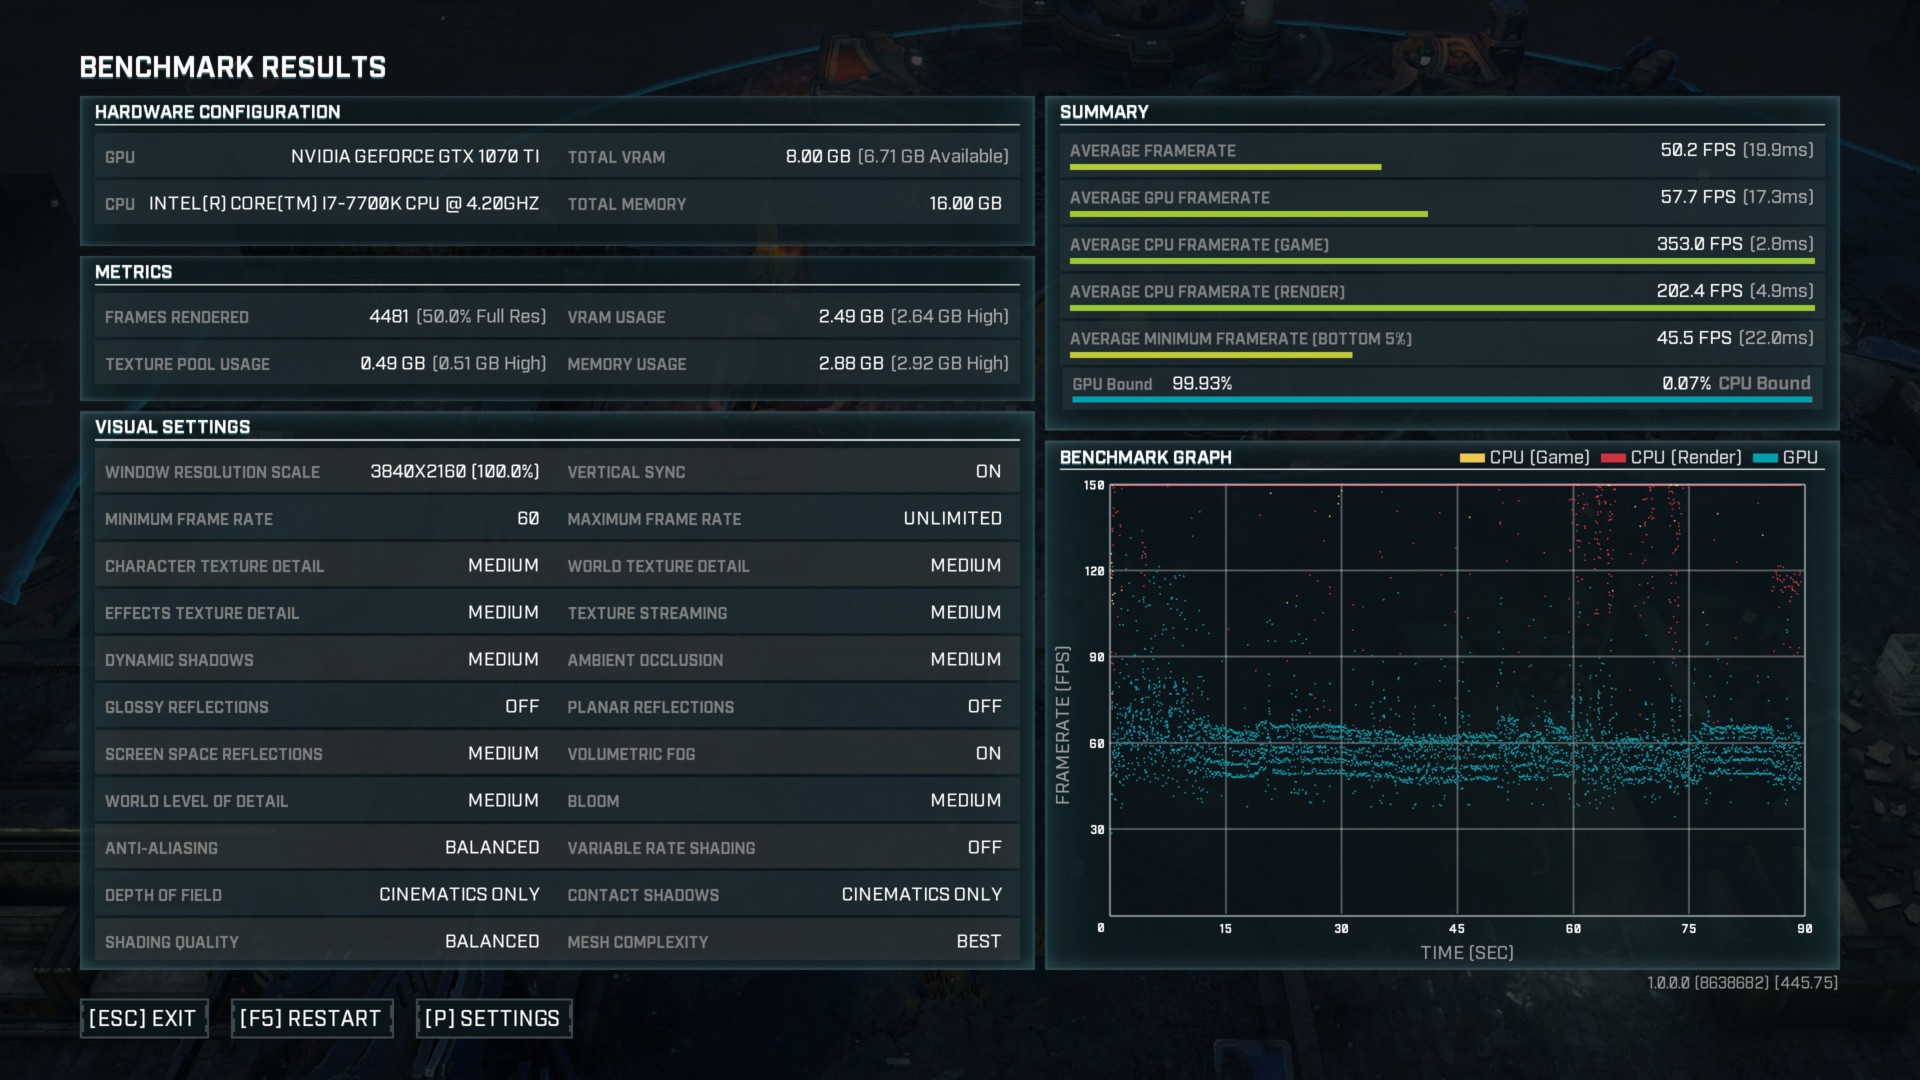Click the Average Minimum Framerate bar
The image size is (1920, 1080).
point(1211,355)
